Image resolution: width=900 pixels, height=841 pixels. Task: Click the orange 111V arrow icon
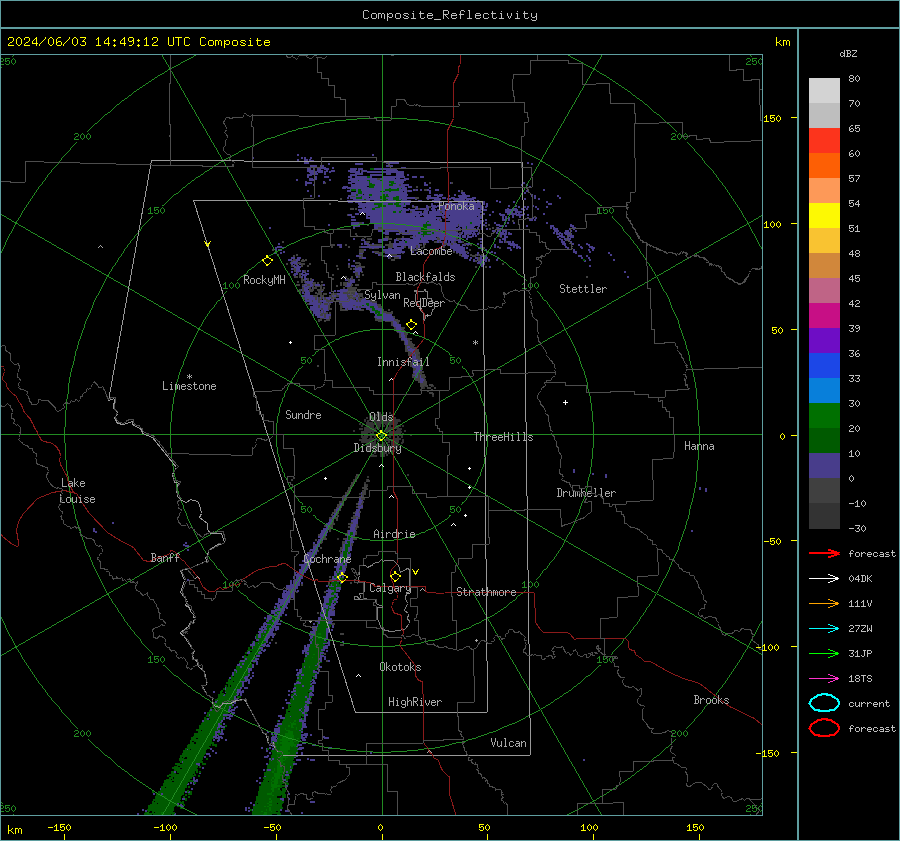click(824, 603)
